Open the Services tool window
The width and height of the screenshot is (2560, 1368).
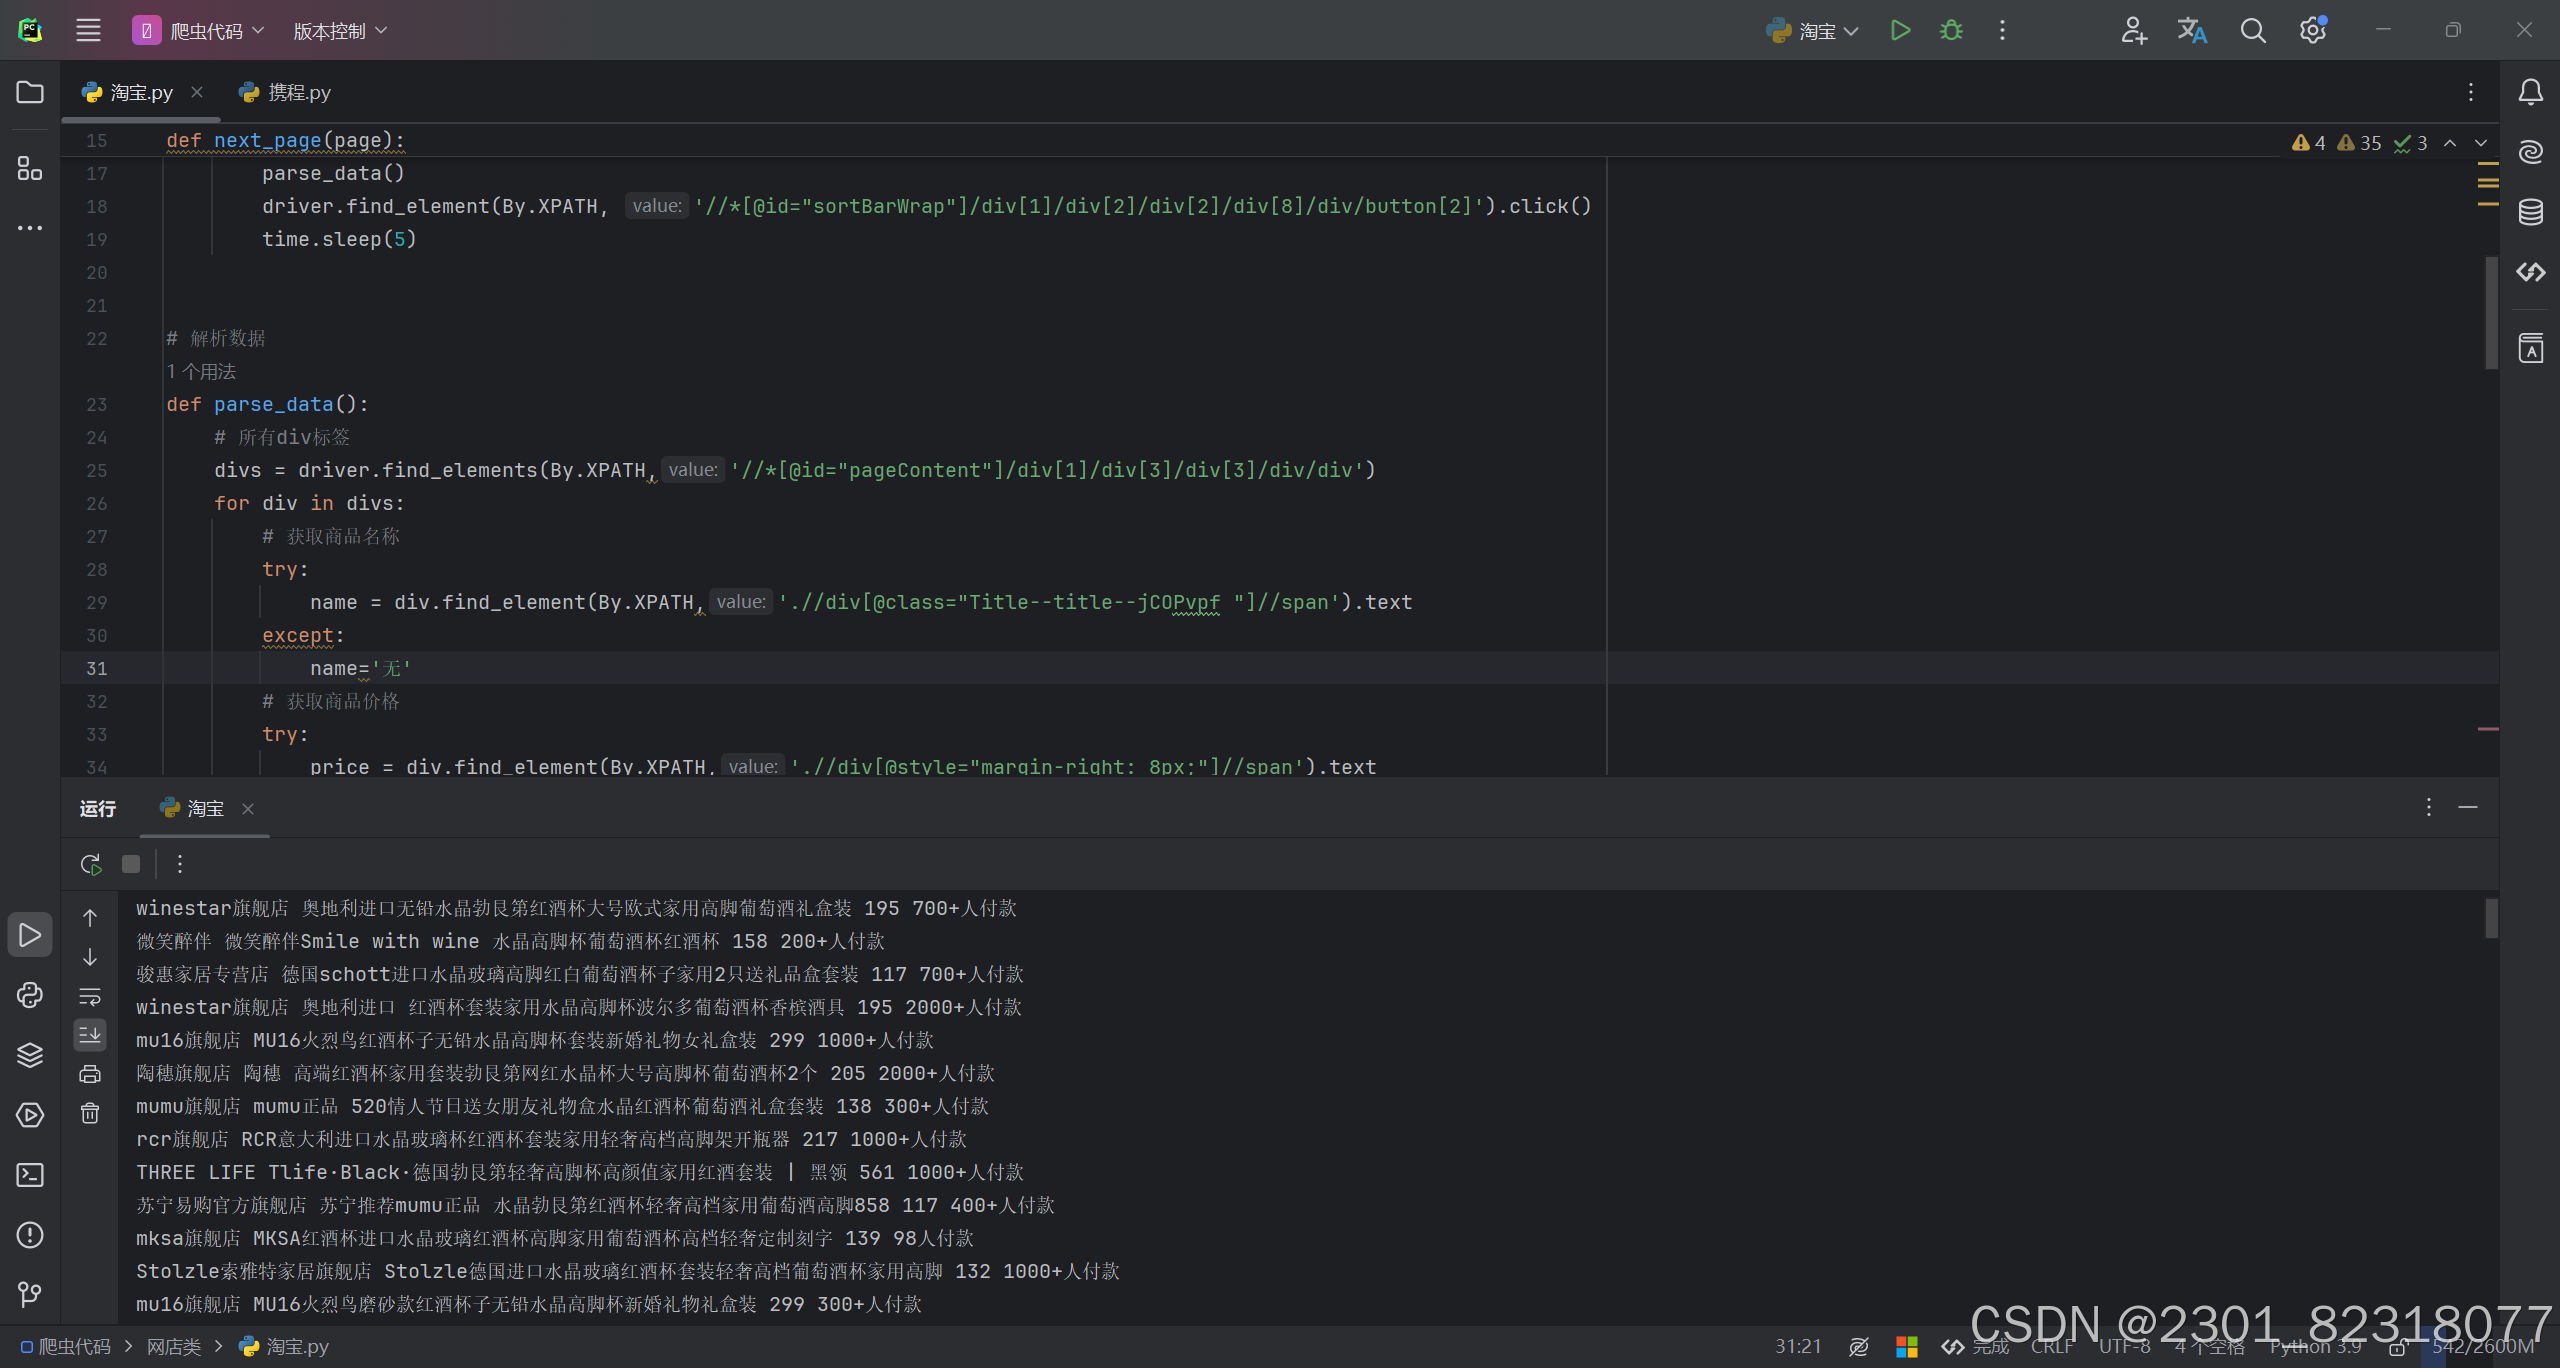coord(30,1115)
